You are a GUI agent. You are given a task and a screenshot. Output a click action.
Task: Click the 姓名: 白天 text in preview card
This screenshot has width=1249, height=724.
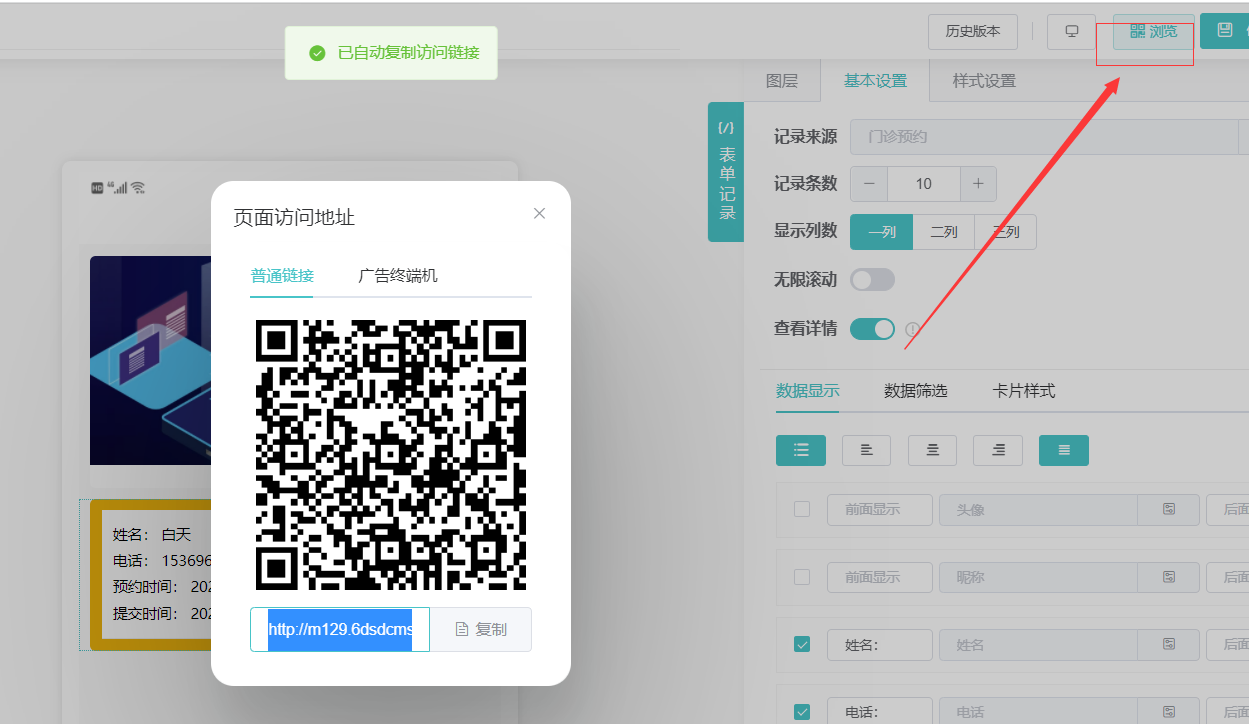152,535
